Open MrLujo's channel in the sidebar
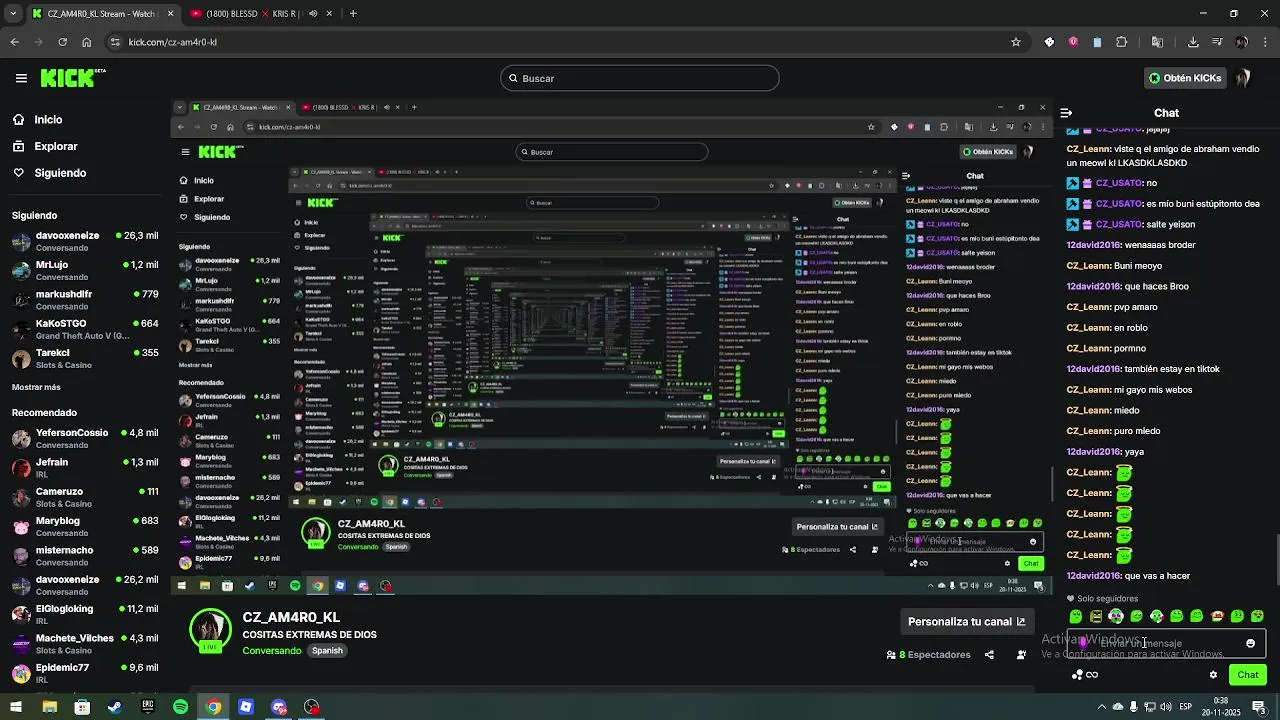Screen dimensions: 1280x720 pyautogui.click(x=85, y=271)
